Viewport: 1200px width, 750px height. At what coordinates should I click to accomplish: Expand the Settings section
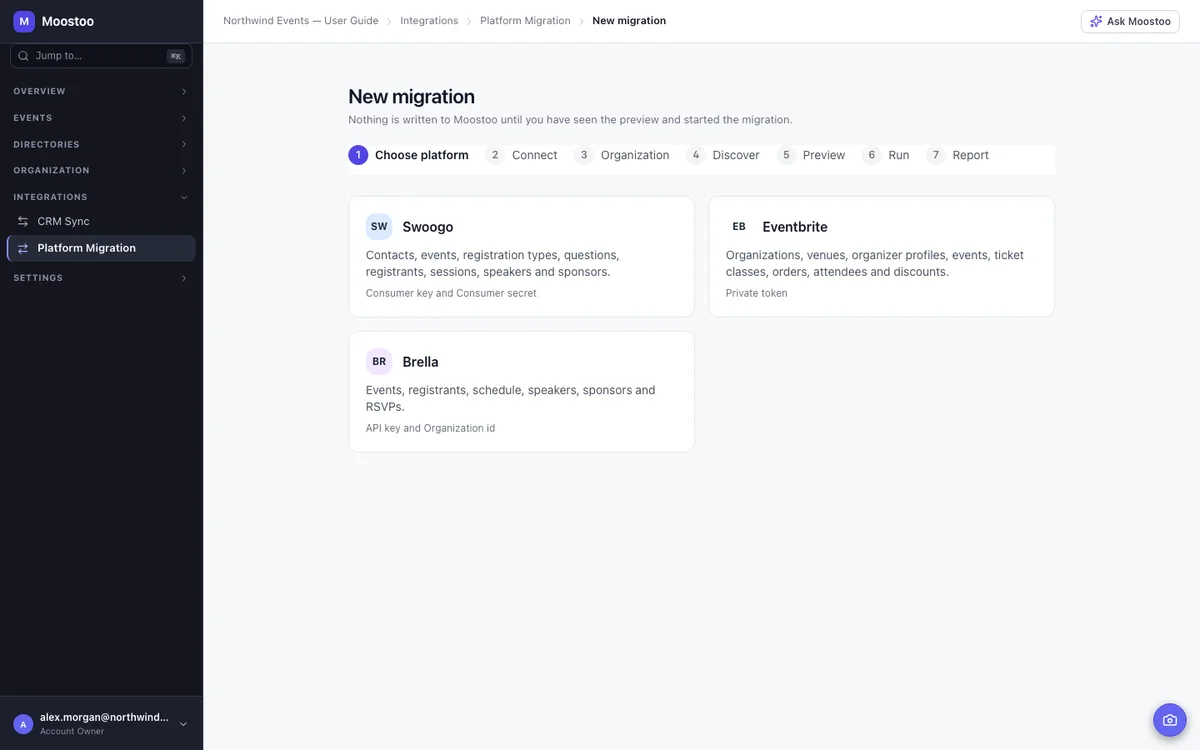coord(101,278)
